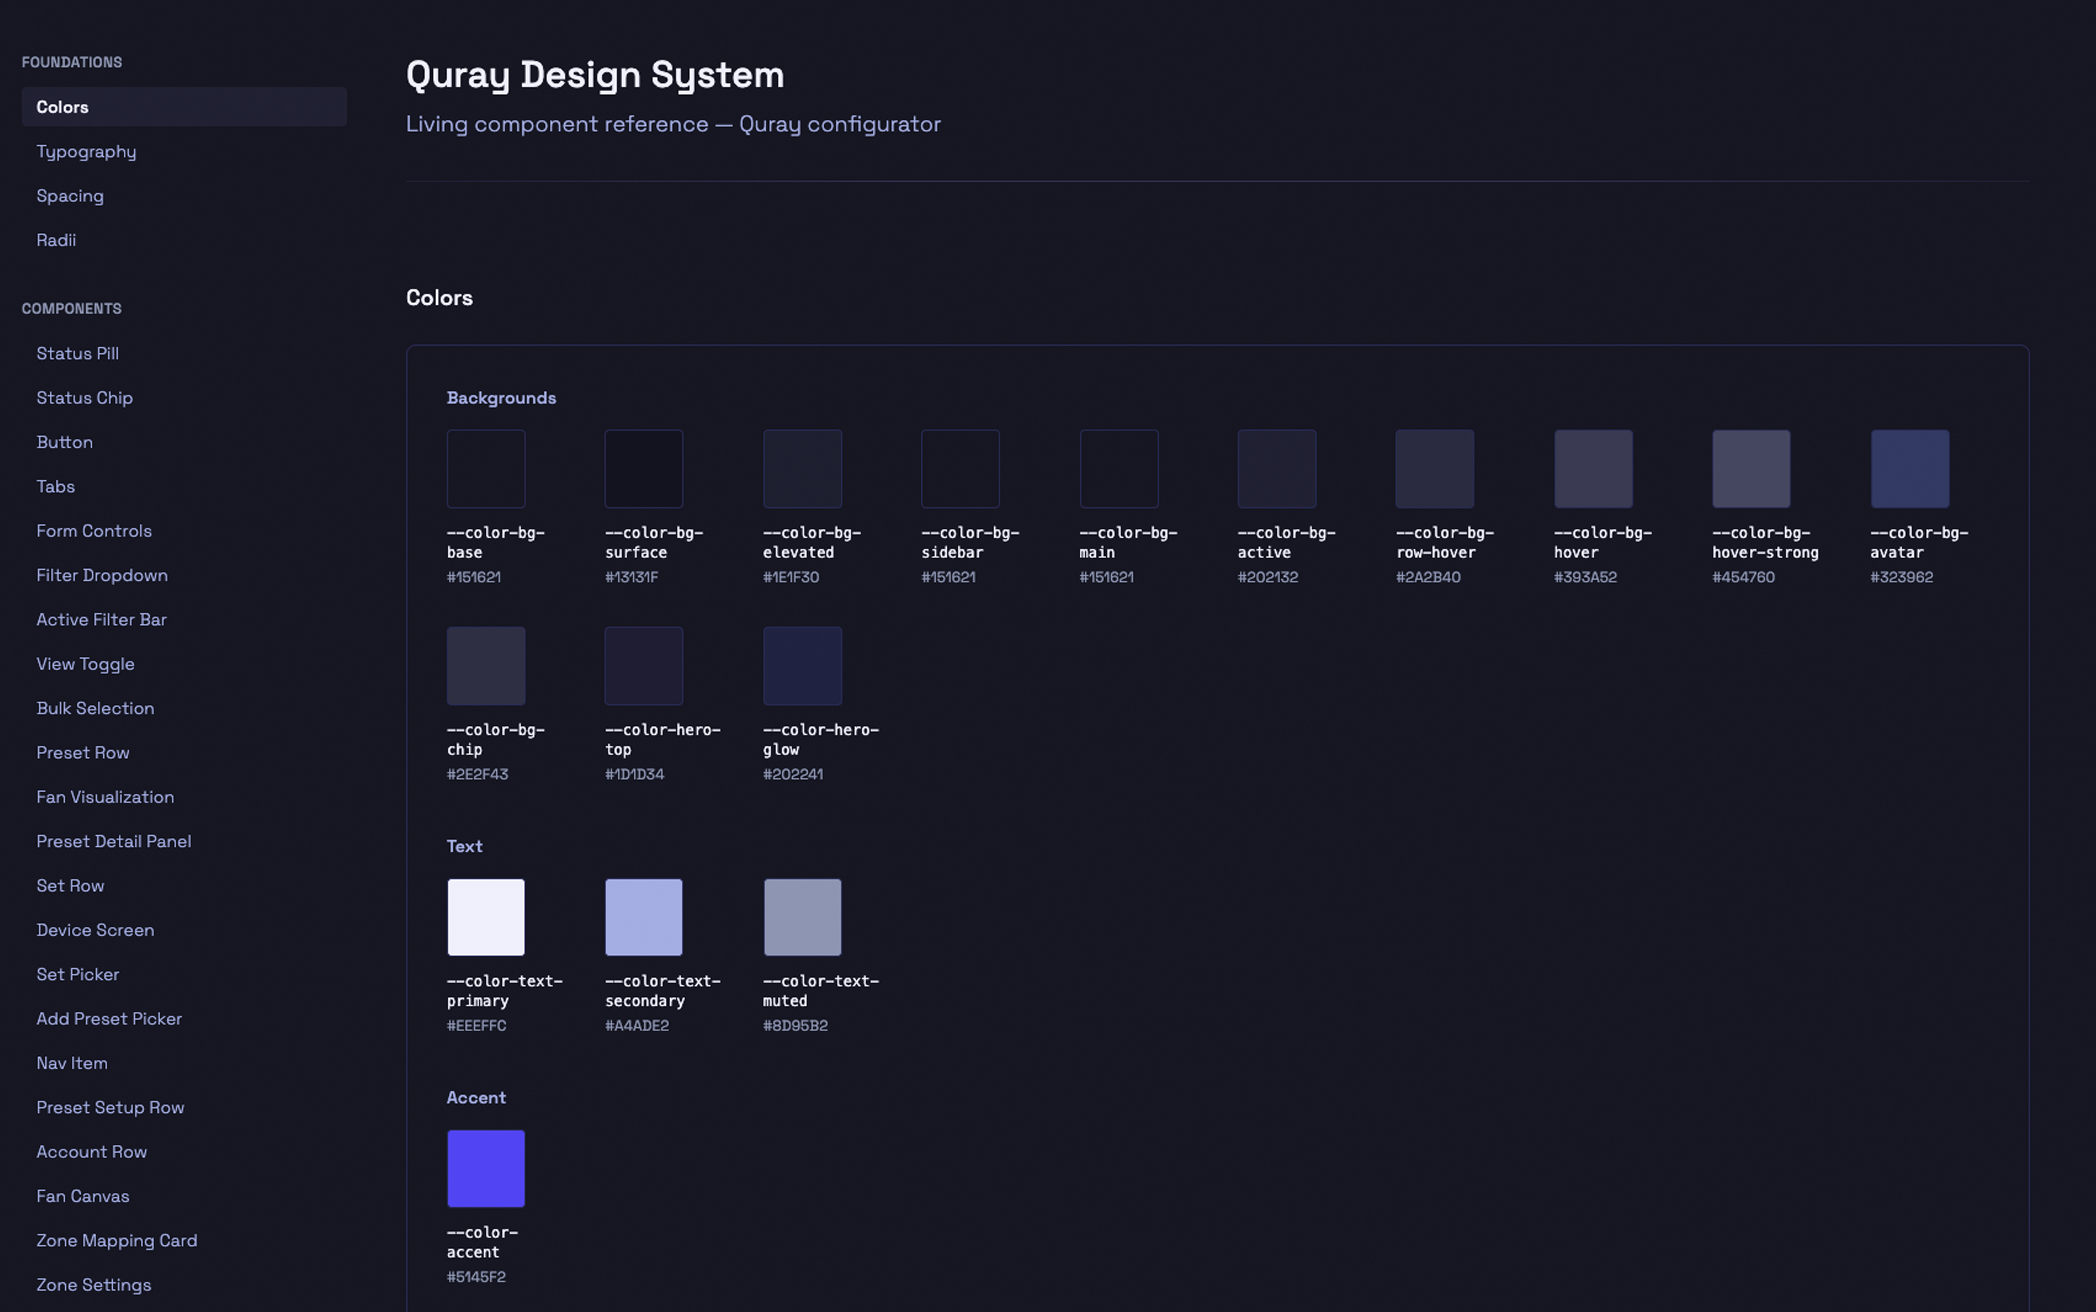Select the color-bg-elevated swatch
The image size is (2096, 1312).
[x=803, y=469]
